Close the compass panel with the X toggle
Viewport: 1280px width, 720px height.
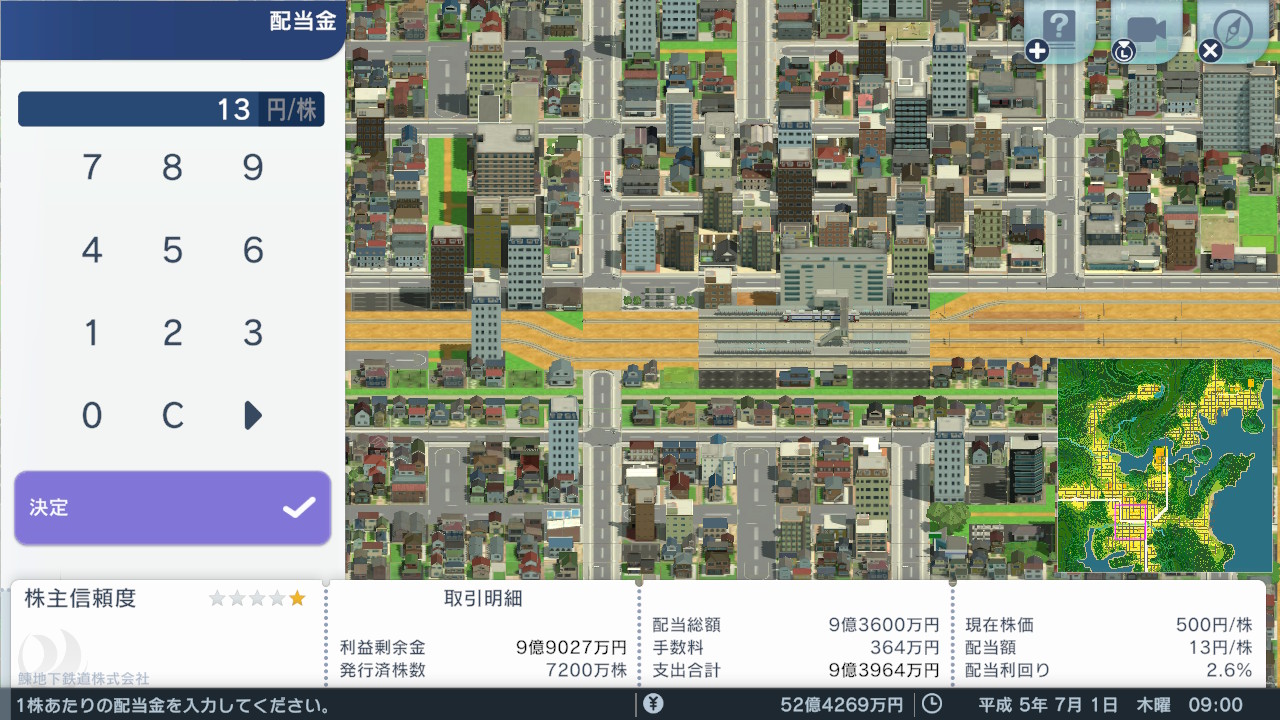[1210, 48]
